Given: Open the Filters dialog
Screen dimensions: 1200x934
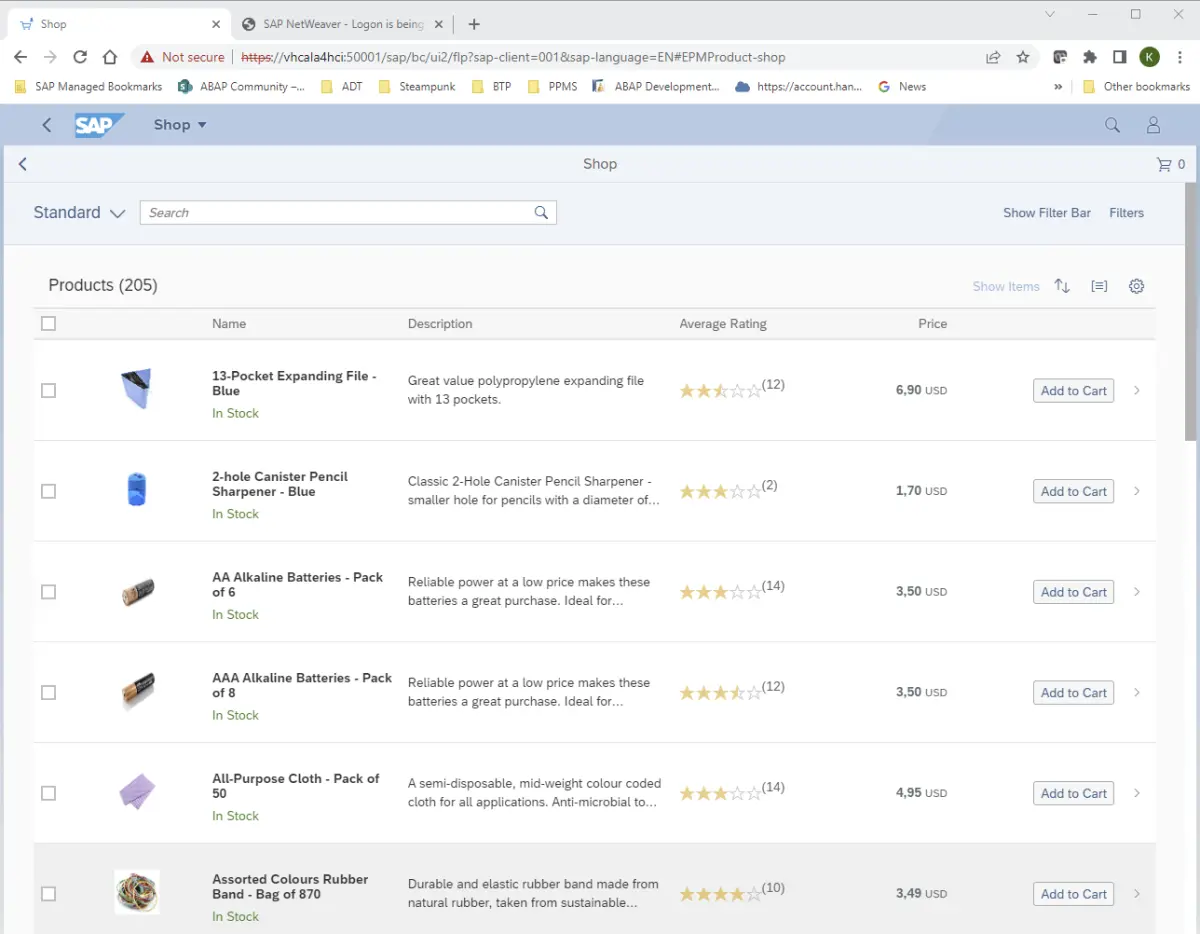Looking at the screenshot, I should [x=1126, y=213].
